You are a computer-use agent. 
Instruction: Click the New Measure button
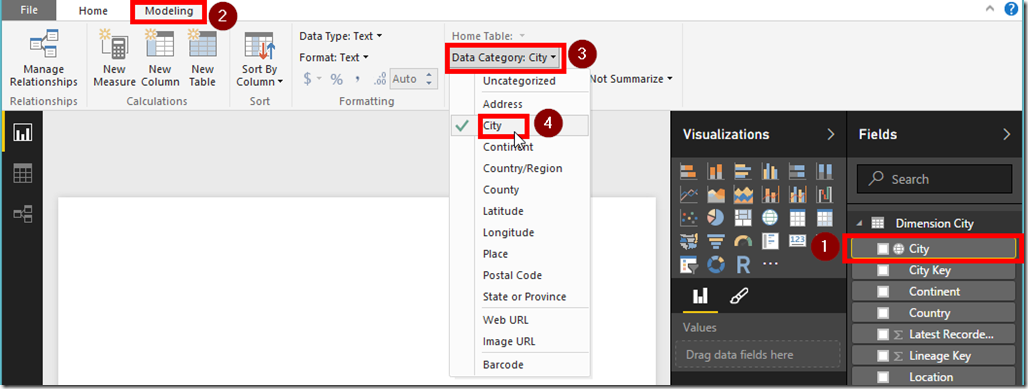[x=114, y=58]
